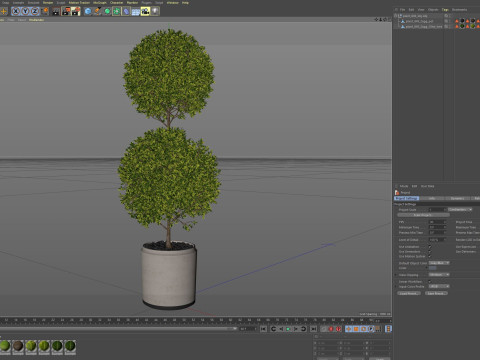Switch to the Info tab in Attributes
Viewport: 480px width, 360px height.
point(432,198)
